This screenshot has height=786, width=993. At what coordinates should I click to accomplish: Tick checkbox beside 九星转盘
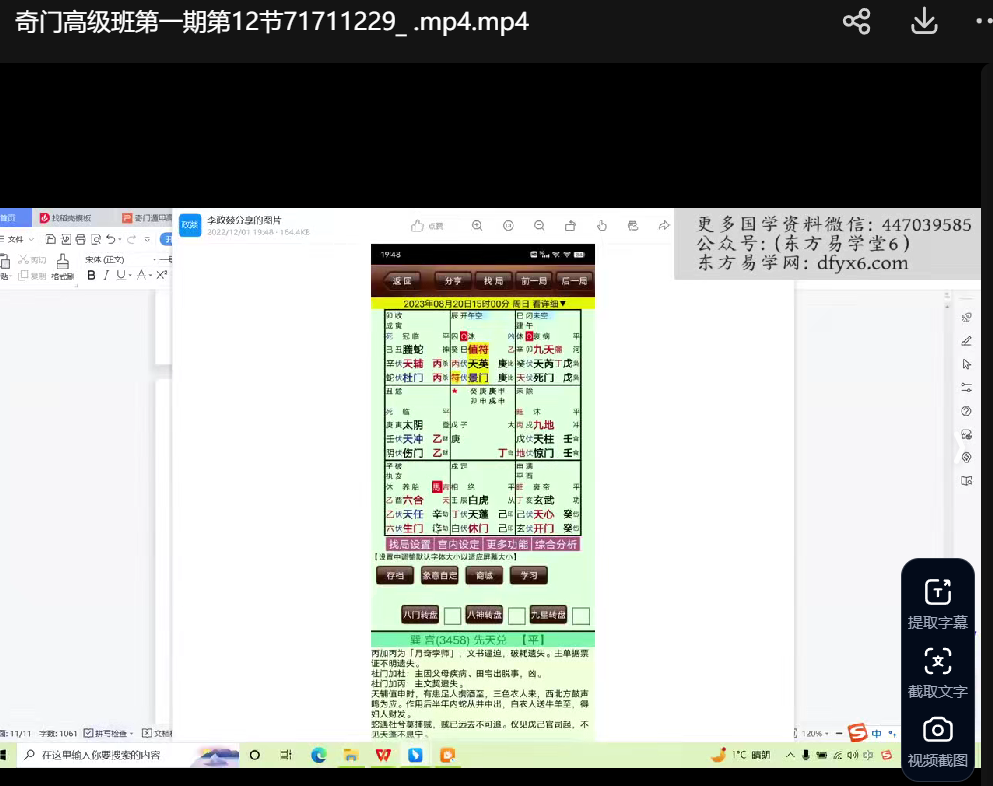pos(580,616)
